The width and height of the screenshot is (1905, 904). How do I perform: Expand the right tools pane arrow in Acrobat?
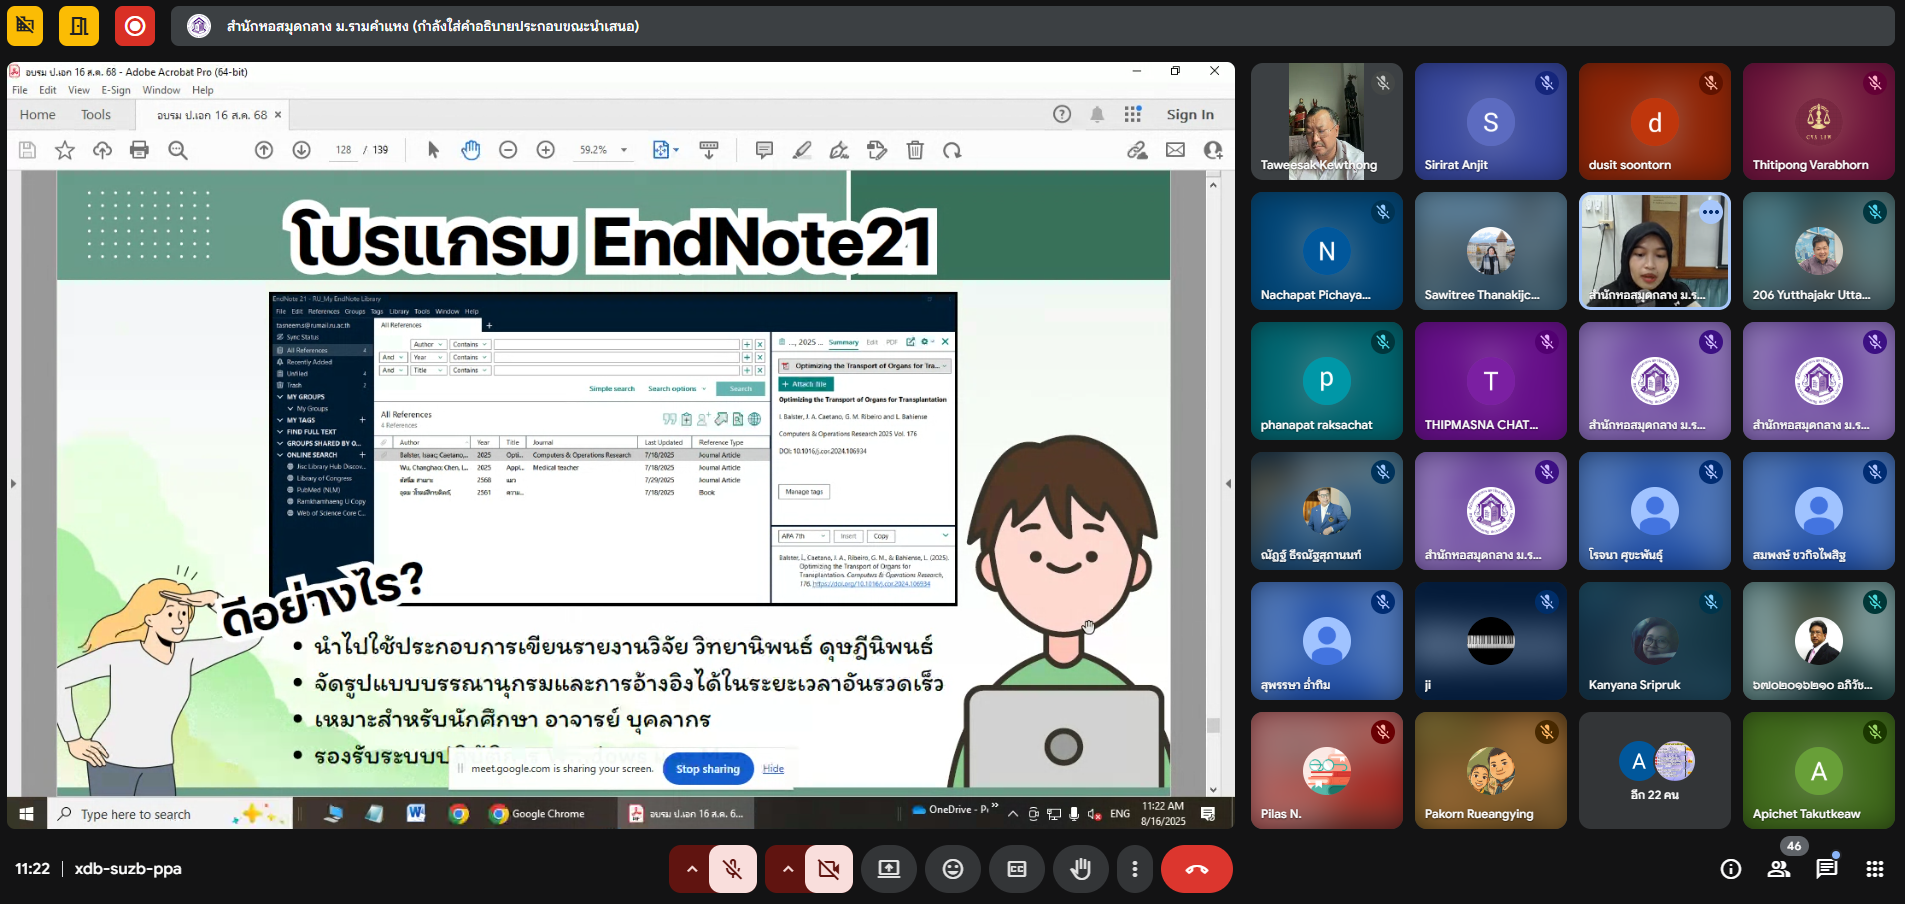click(x=1228, y=483)
